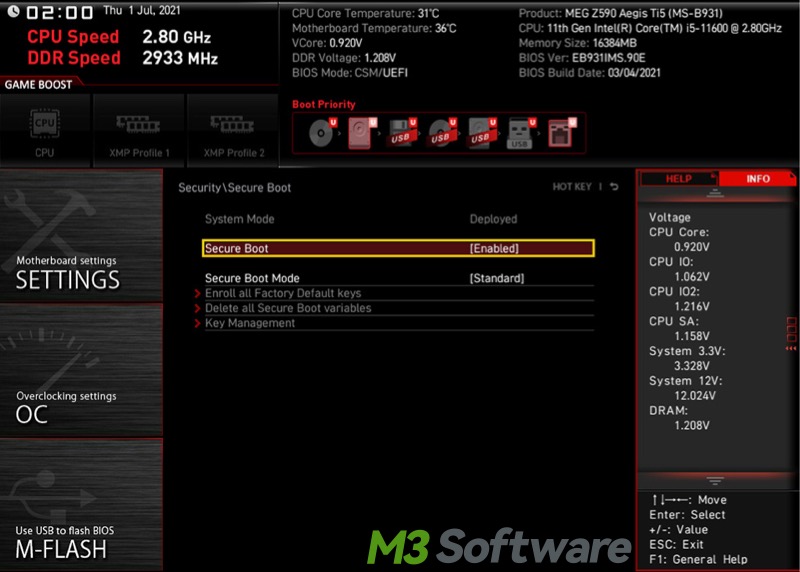Click the Security\Secure Boot breadcrumb
The width and height of the screenshot is (800, 572).
click(x=234, y=187)
